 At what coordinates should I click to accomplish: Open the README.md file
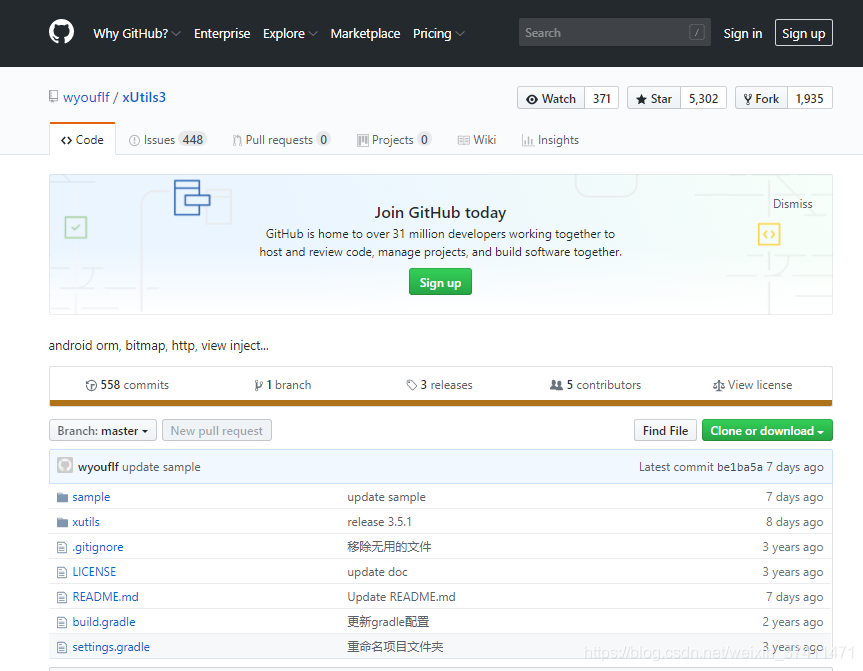pos(105,597)
